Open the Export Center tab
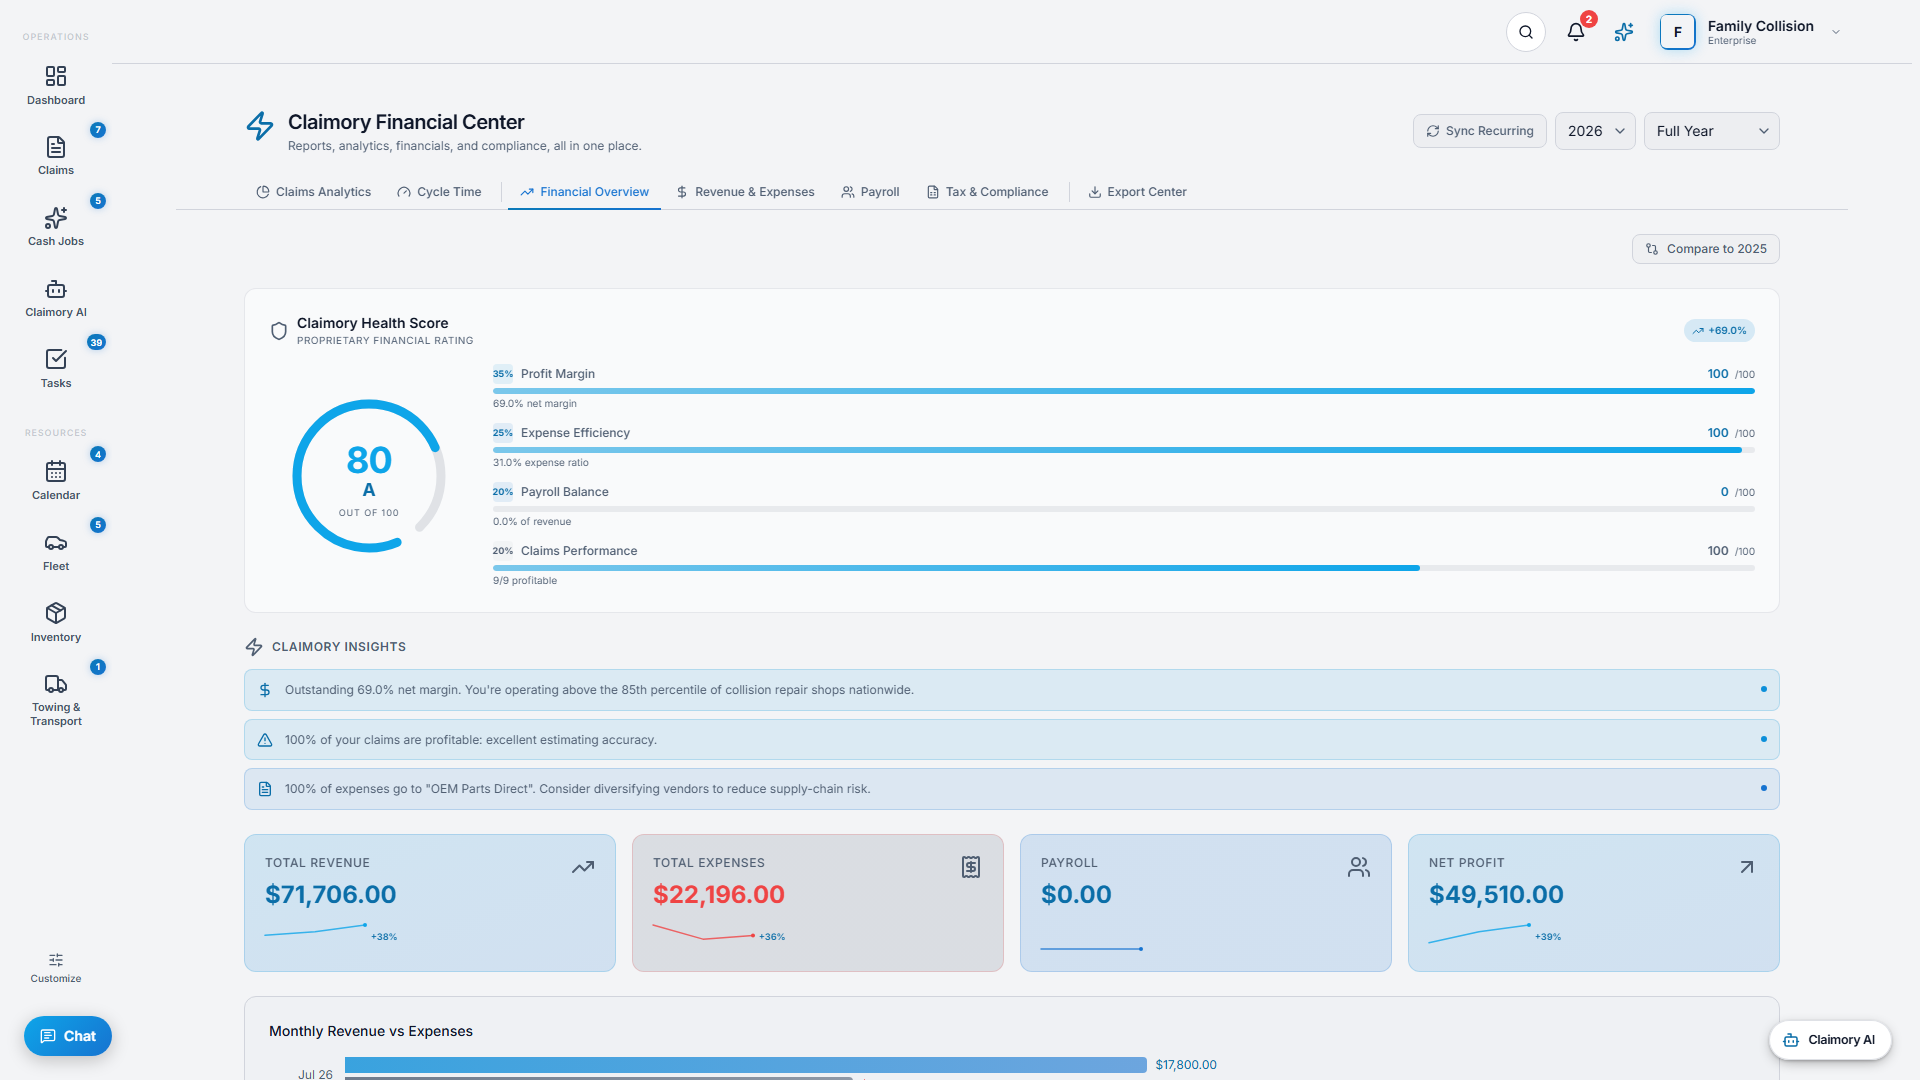 point(1137,192)
